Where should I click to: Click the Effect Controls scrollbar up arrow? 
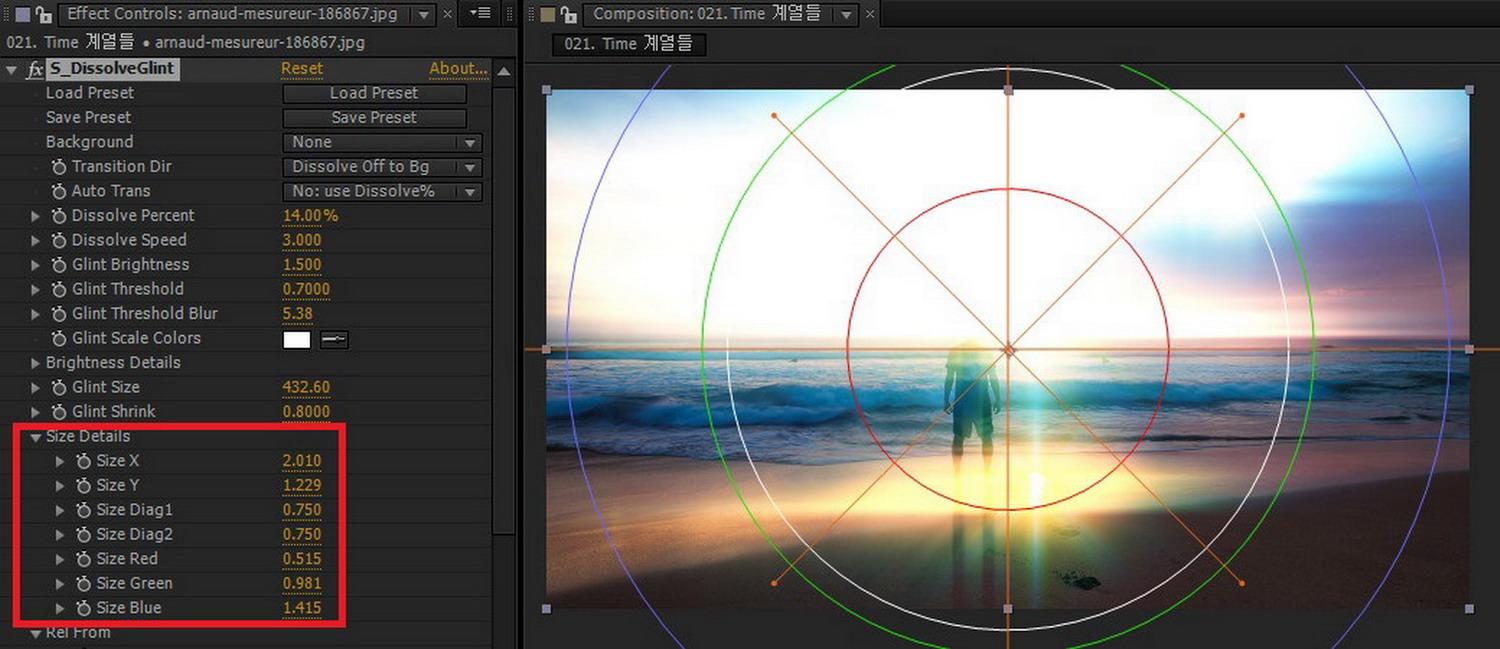504,72
